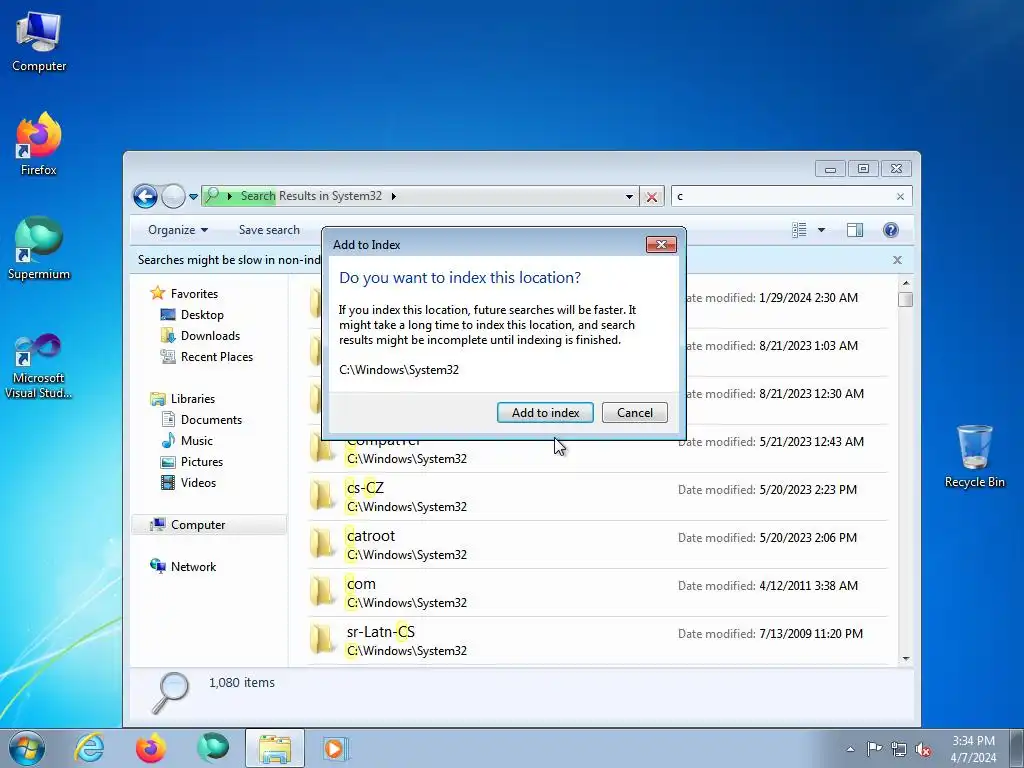Viewport: 1024px width, 768px height.
Task: Change the view with the view icon
Action: (799, 230)
